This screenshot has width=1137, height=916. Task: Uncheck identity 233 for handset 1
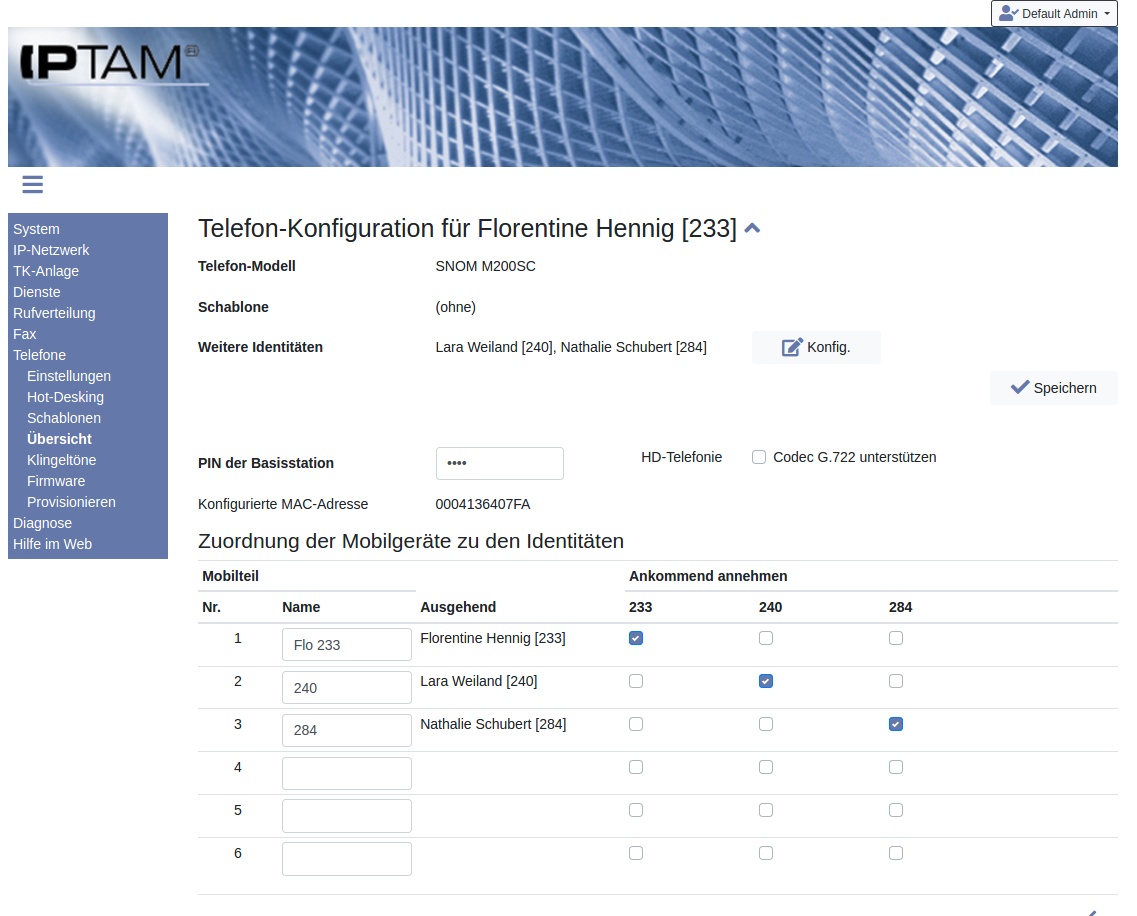pyautogui.click(x=636, y=638)
